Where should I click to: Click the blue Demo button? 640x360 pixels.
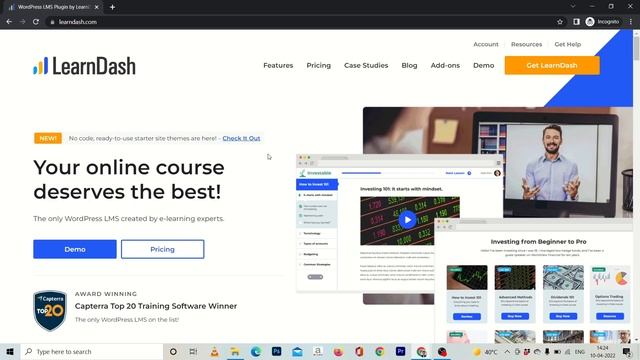[75, 249]
